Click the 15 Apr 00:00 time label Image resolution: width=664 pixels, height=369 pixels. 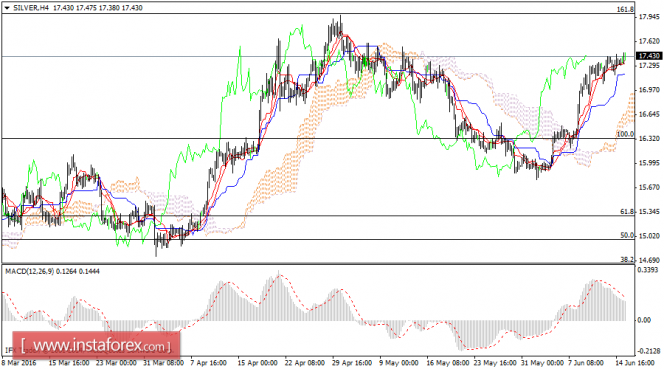click(257, 363)
